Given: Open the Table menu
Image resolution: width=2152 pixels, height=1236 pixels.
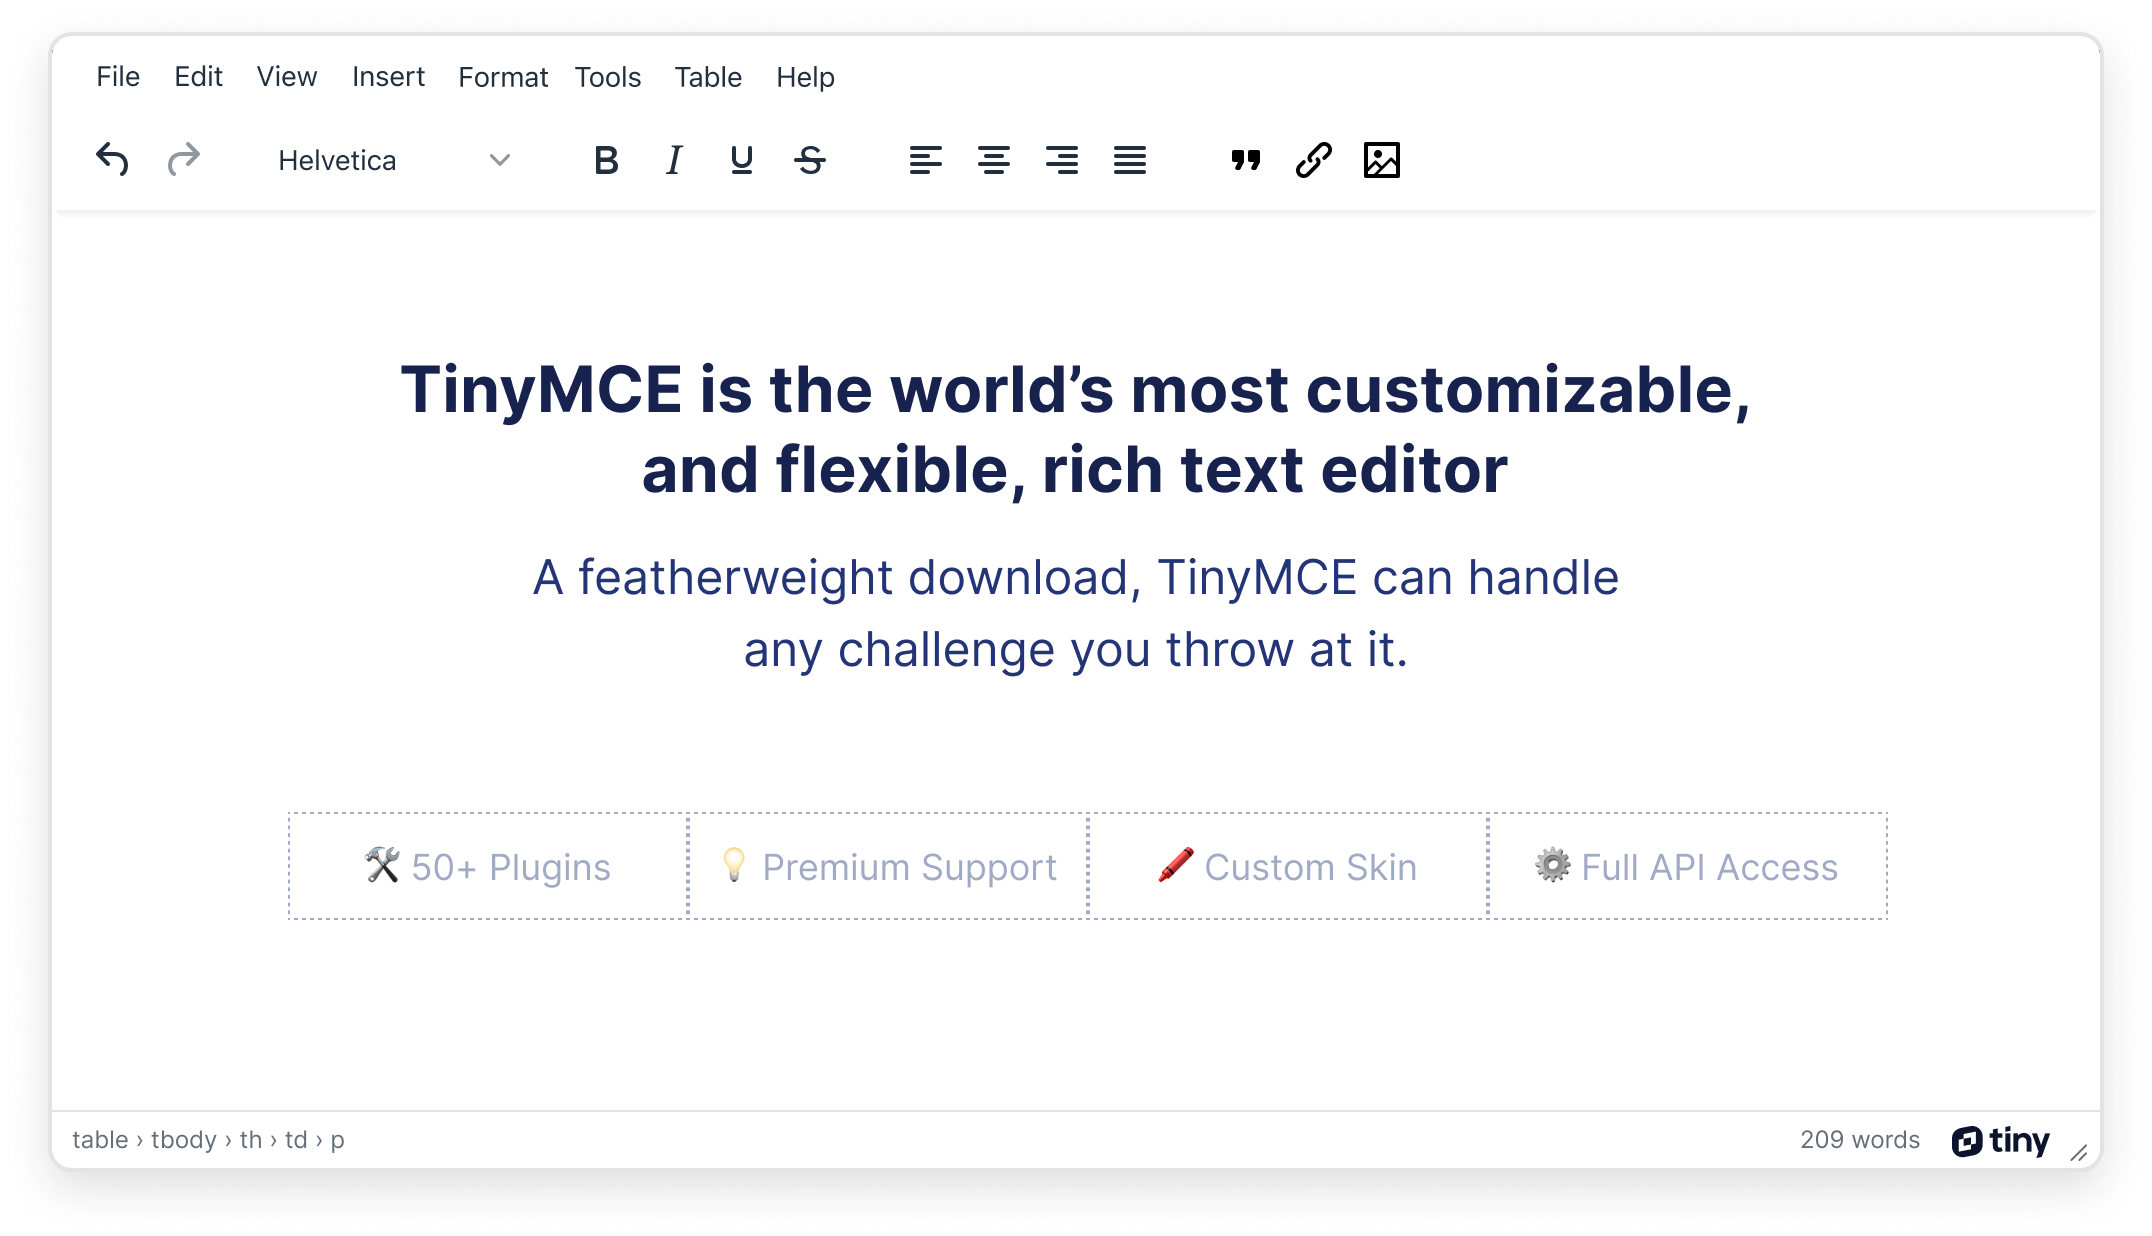Looking at the screenshot, I should tap(708, 77).
